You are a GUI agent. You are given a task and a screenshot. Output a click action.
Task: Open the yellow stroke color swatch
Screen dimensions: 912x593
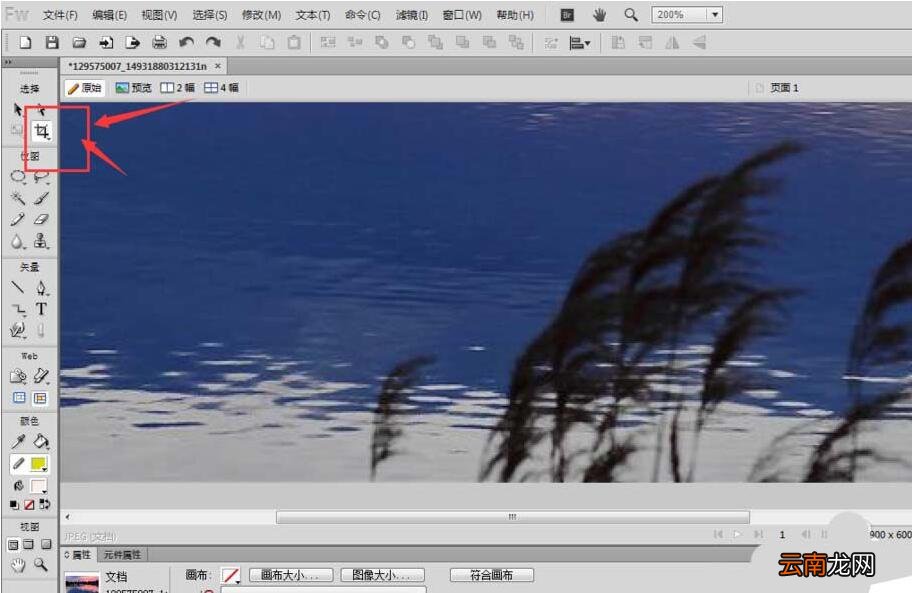click(39, 463)
